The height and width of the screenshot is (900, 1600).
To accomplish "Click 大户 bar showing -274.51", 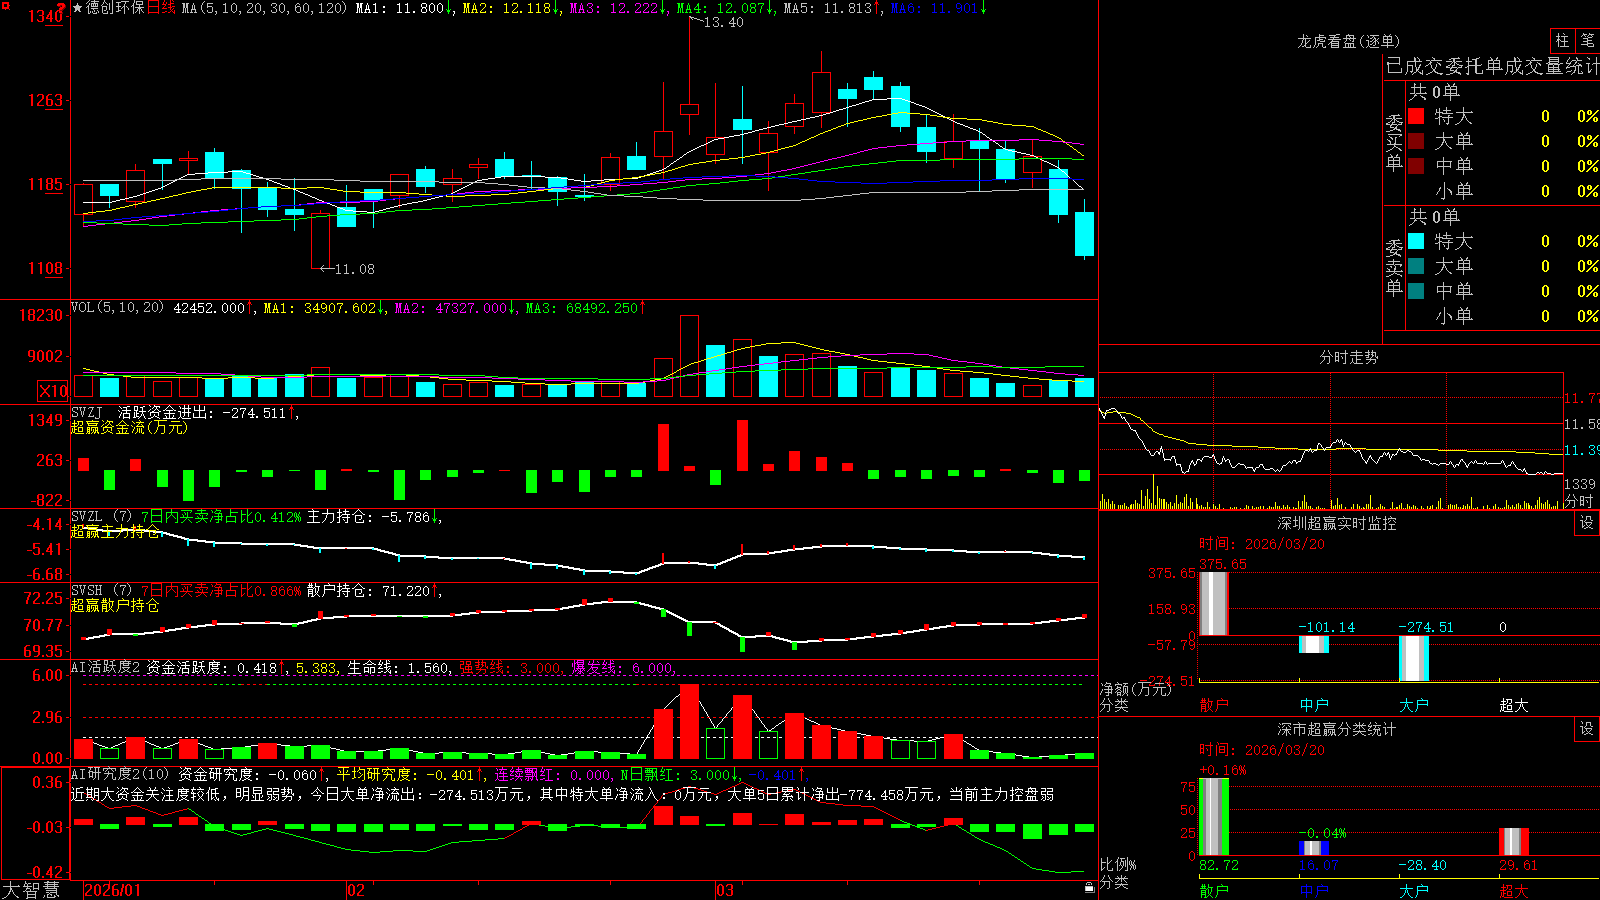I will pyautogui.click(x=1413, y=658).
